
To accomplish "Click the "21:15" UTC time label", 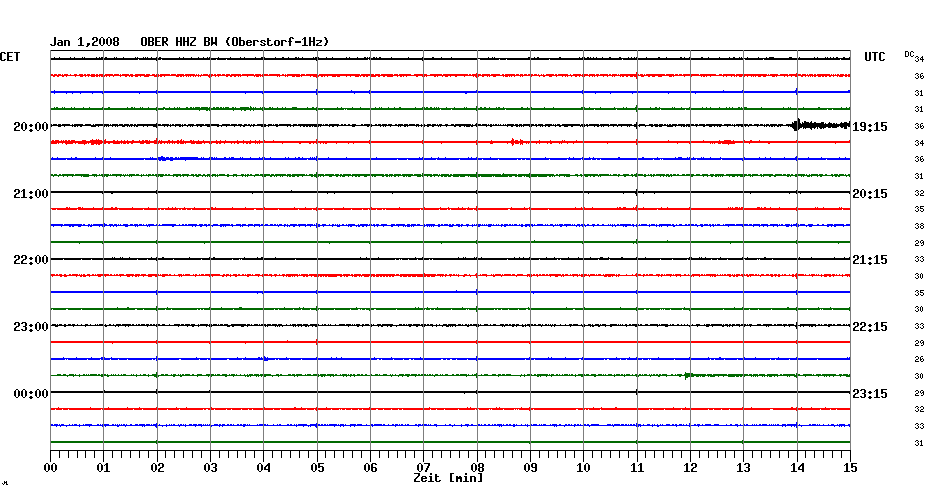I will [x=870, y=260].
